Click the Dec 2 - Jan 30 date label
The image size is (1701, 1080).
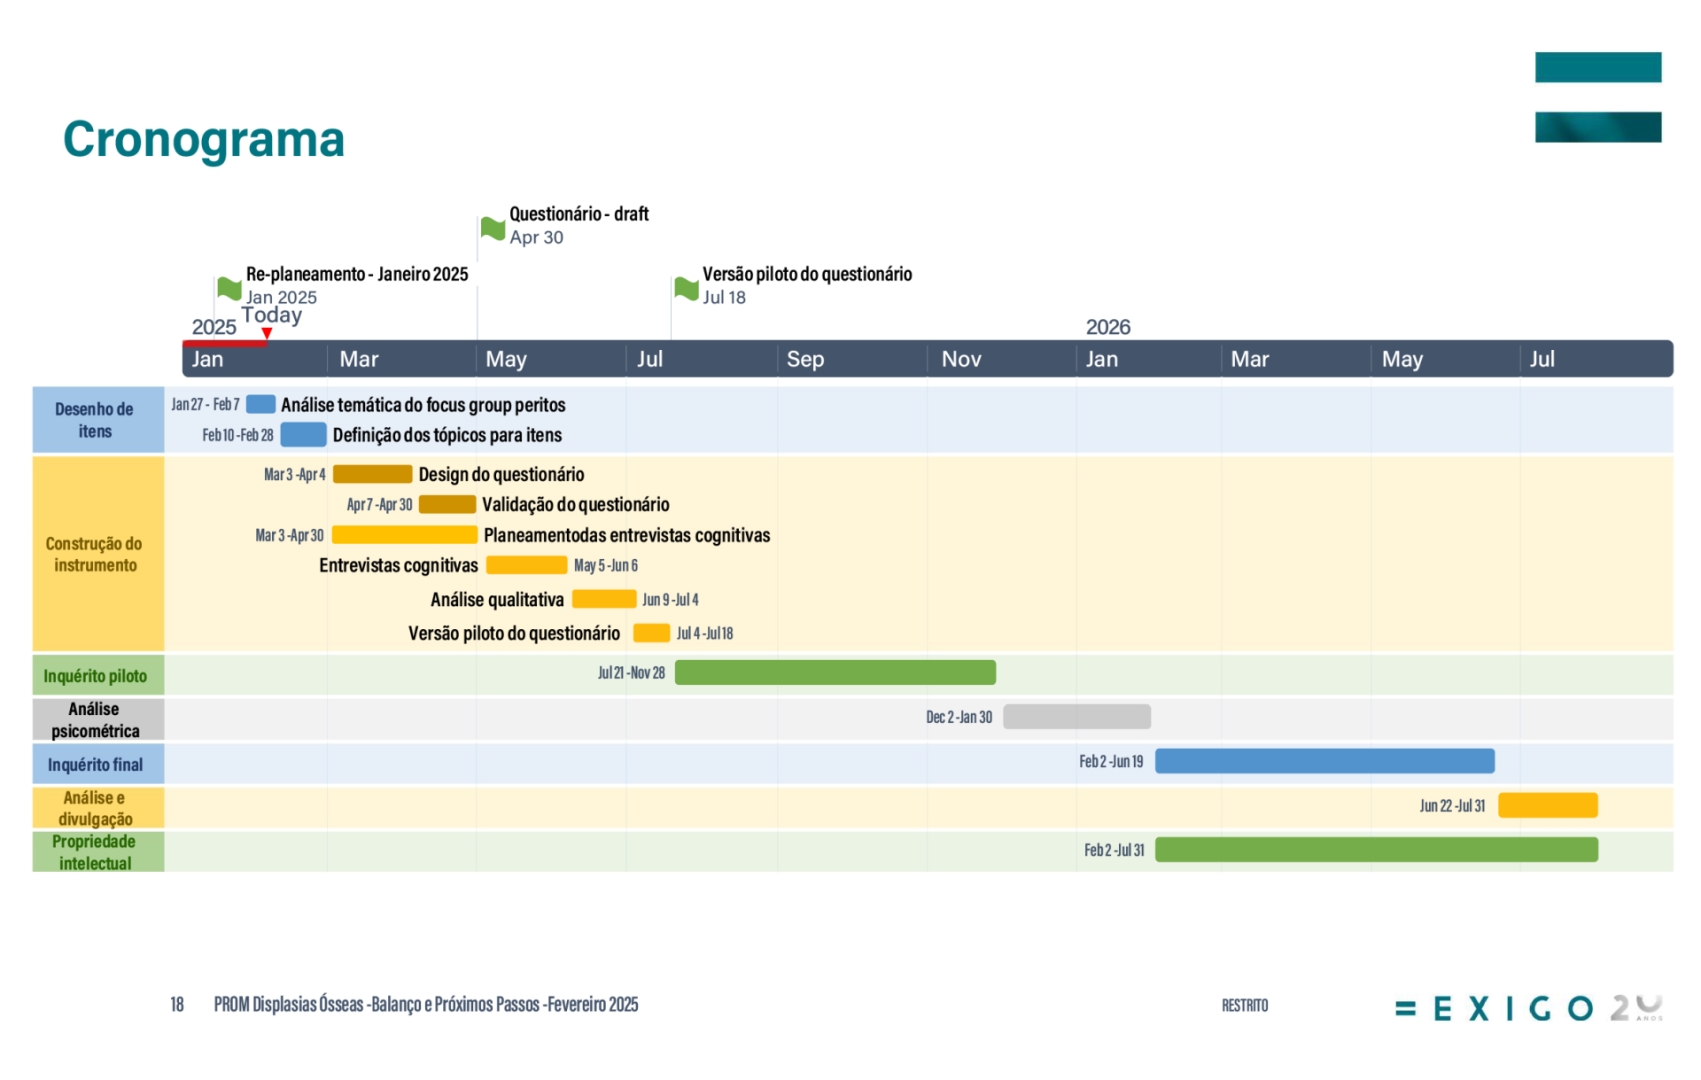point(959,717)
